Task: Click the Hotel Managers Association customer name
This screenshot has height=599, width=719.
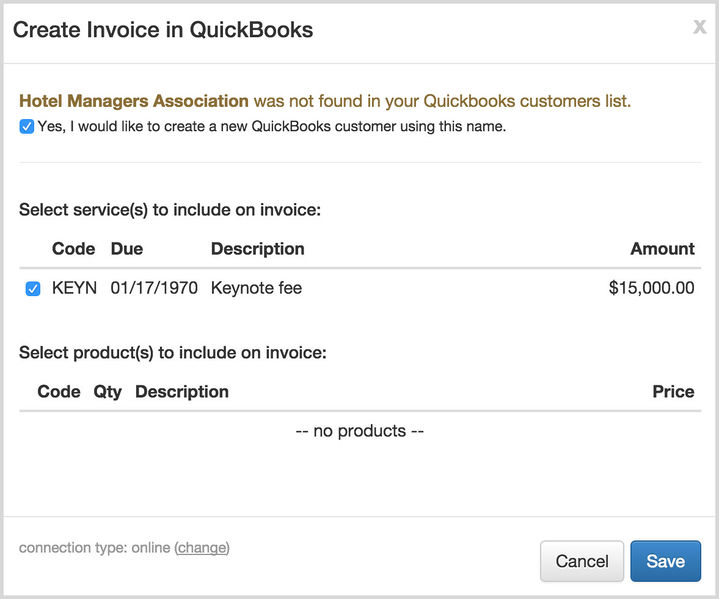Action: [134, 101]
